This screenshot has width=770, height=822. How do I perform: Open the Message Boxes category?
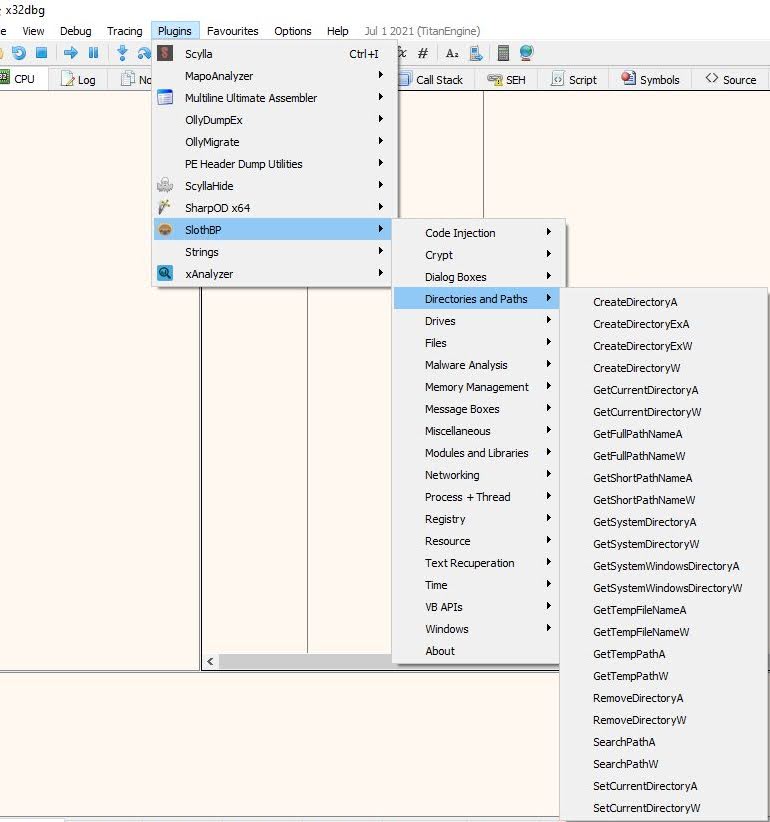click(476, 409)
